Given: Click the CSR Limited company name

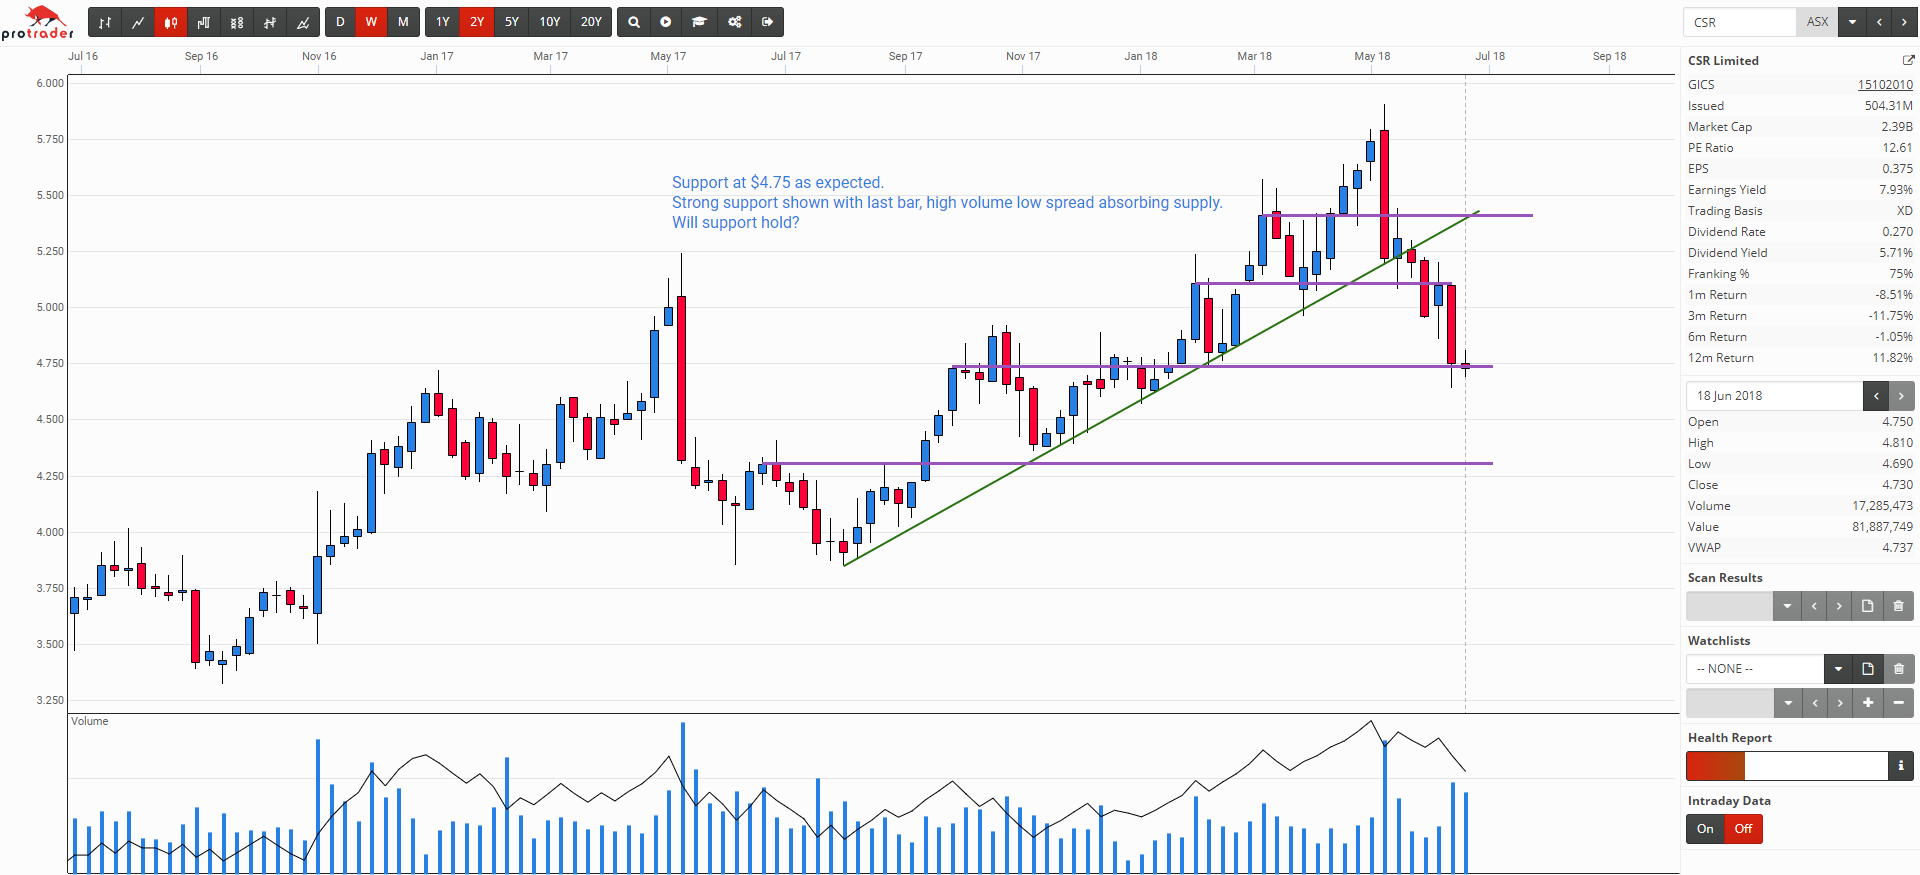Looking at the screenshot, I should tap(1723, 61).
